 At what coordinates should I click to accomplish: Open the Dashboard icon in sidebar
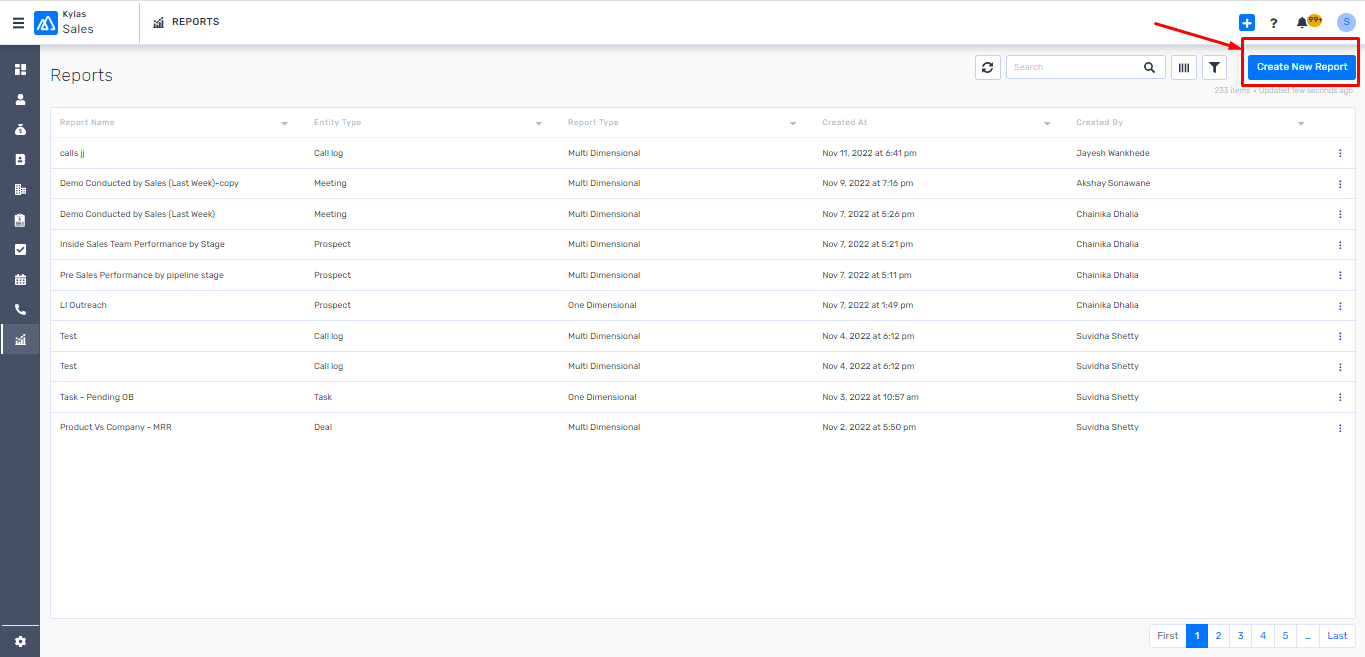pos(20,70)
